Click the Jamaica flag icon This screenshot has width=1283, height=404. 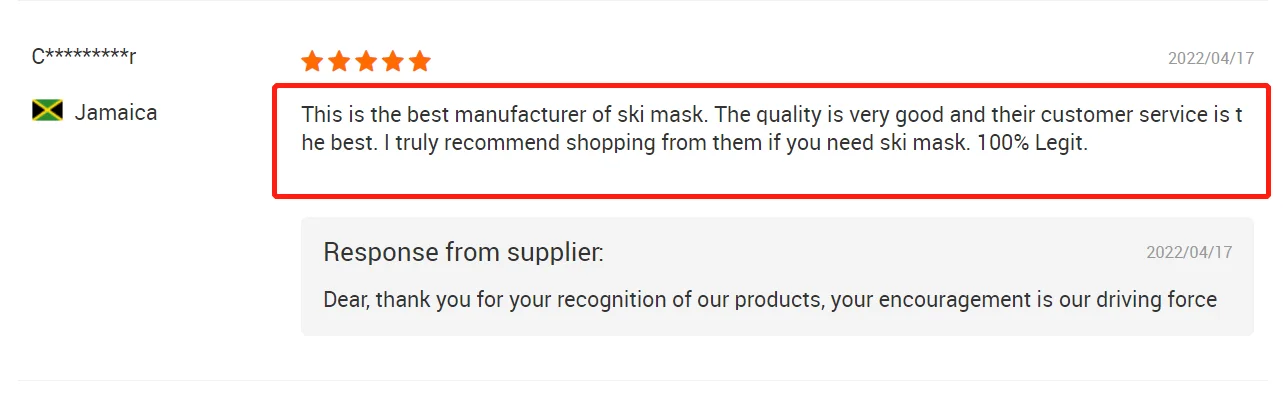point(47,112)
